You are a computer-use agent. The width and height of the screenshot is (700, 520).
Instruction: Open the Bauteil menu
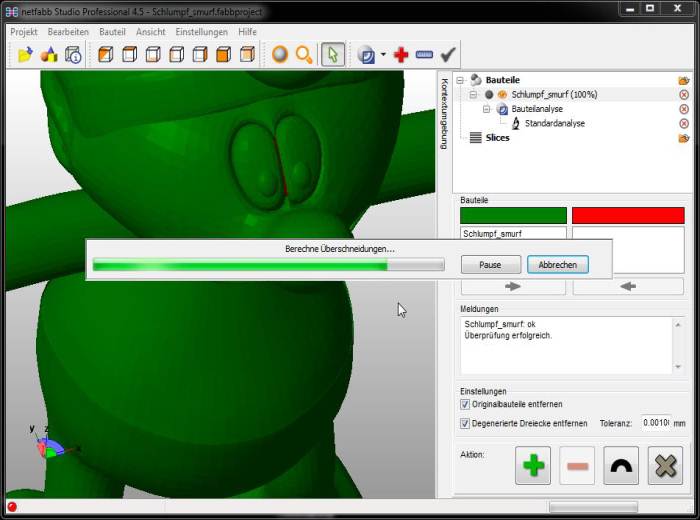112,32
